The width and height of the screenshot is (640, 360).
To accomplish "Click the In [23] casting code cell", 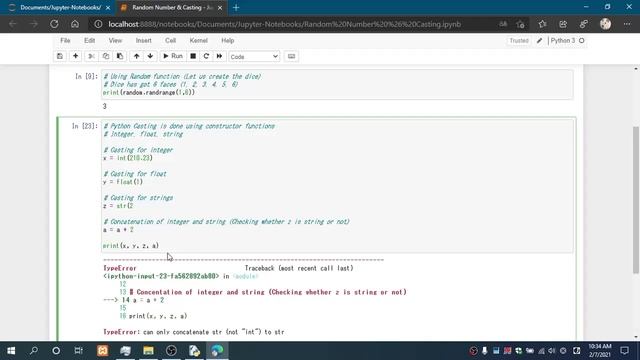I will pyautogui.click(x=337, y=186).
